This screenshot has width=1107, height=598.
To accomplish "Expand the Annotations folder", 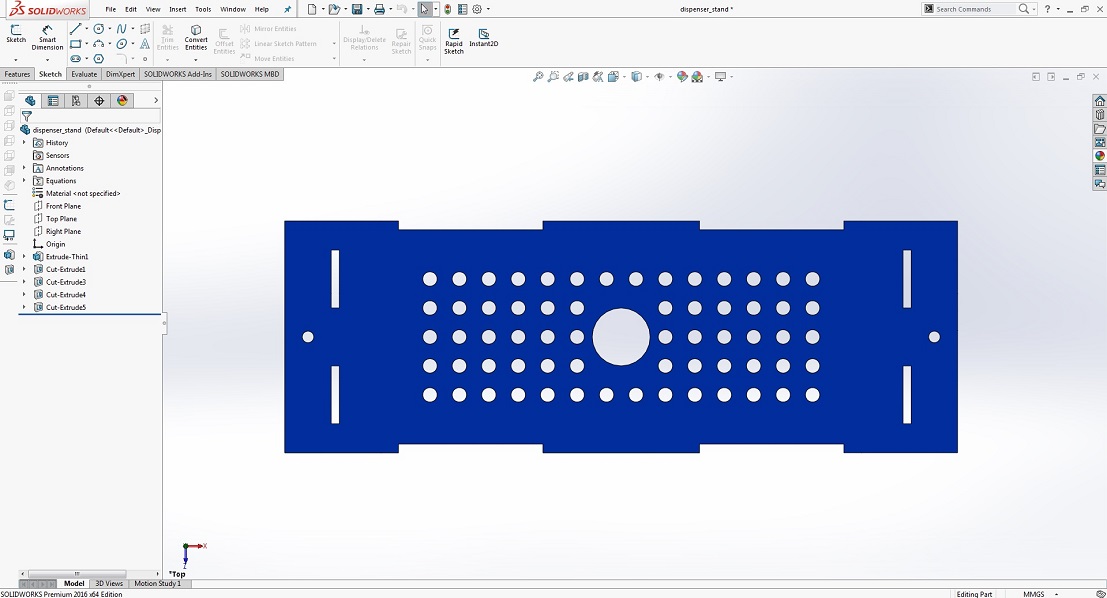I will (24, 168).
